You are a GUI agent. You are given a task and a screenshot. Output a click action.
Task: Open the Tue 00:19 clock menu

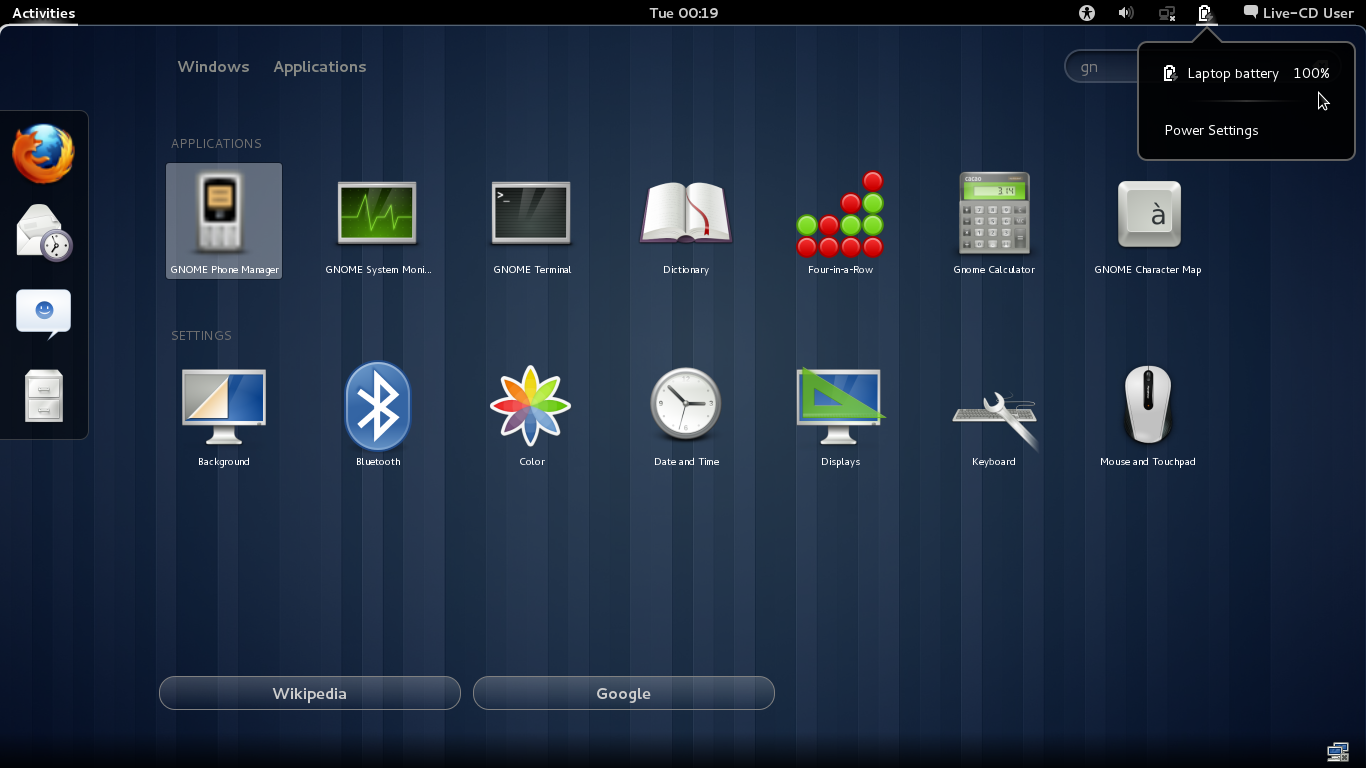[x=684, y=13]
